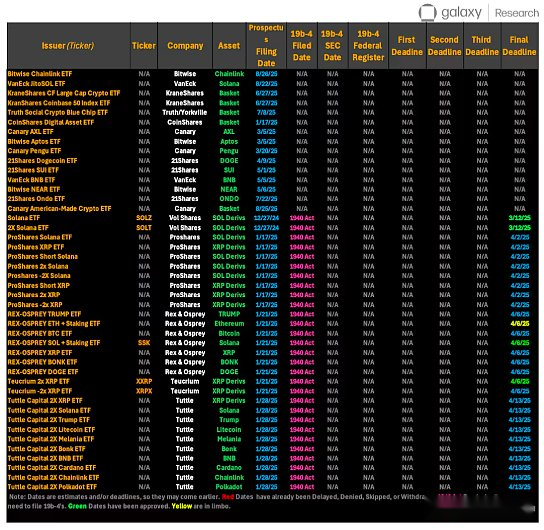Image resolution: width=544 pixels, height=530 pixels.
Task: Select the First Deadline header
Action: pos(407,46)
